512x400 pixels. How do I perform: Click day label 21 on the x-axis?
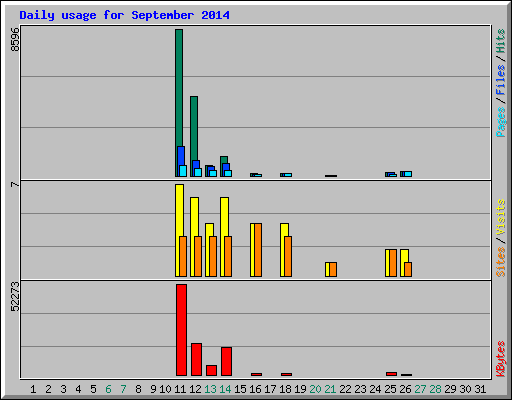coord(330,389)
